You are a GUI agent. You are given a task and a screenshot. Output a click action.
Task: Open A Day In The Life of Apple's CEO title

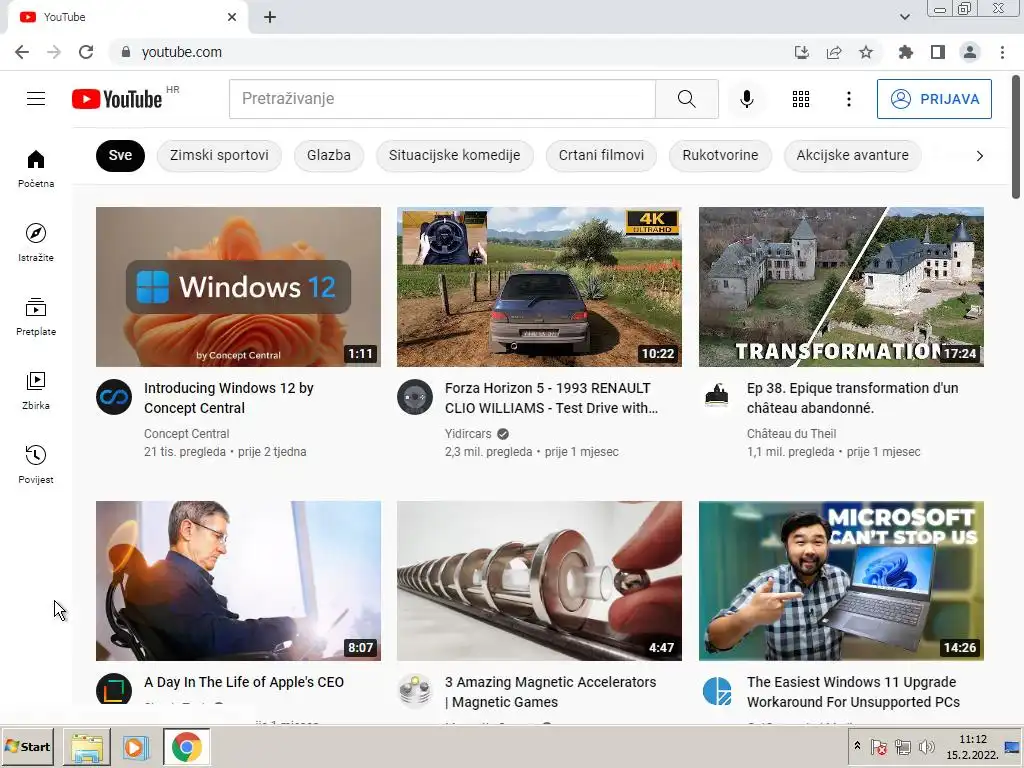[244, 682]
